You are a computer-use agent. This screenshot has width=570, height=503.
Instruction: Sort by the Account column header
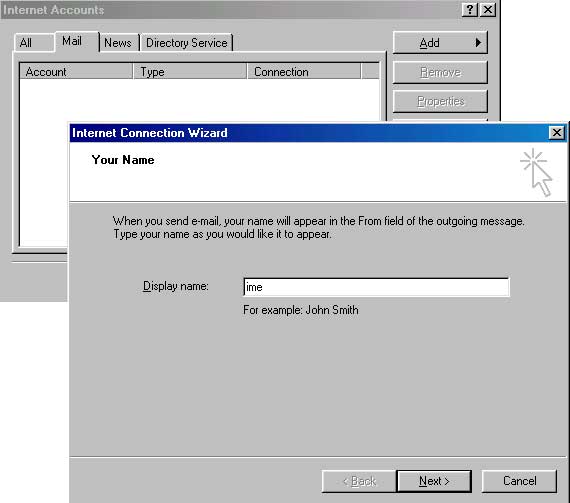tap(76, 72)
